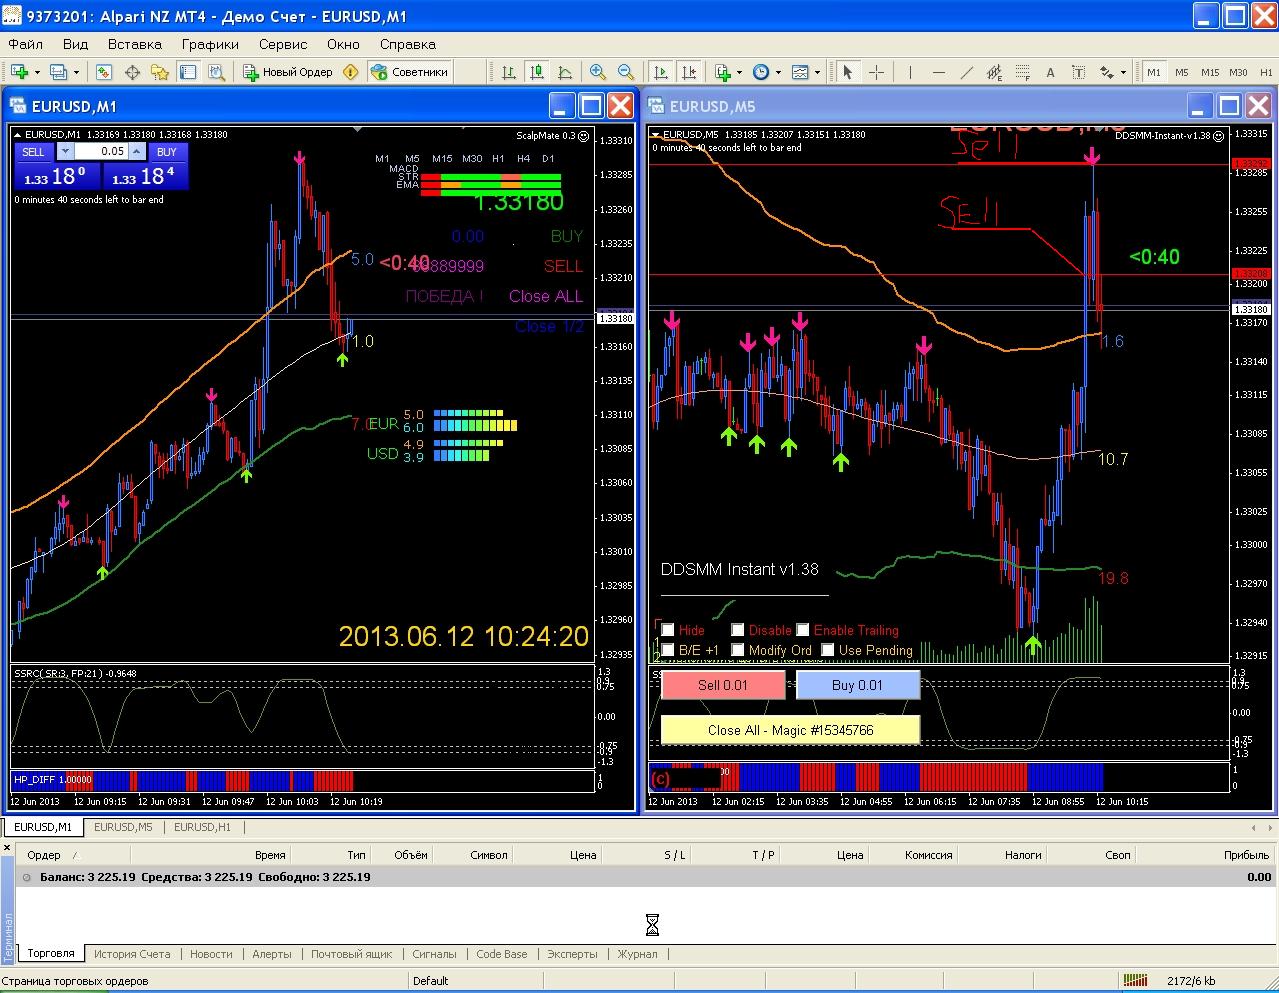
Task: Select the Text 'A' tool
Action: [1050, 72]
